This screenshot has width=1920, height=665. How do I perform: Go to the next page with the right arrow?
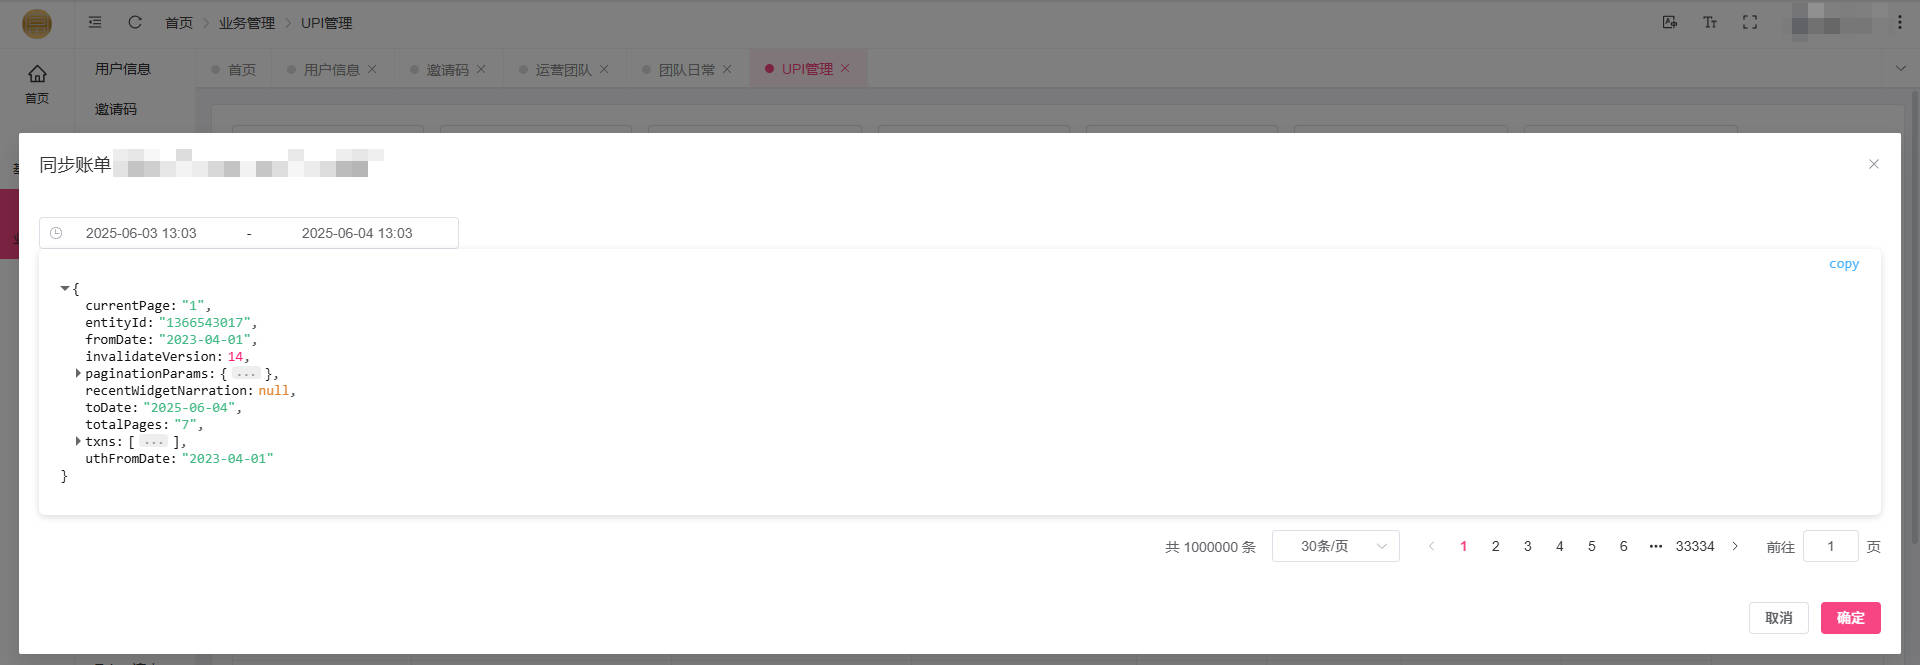[1735, 546]
